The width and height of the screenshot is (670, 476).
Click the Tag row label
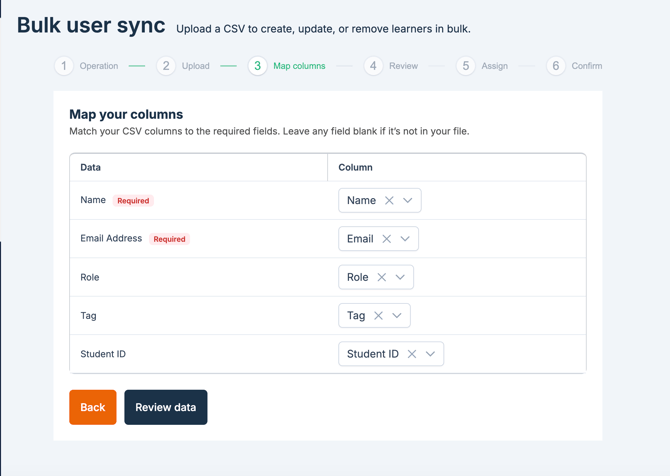[x=88, y=316]
